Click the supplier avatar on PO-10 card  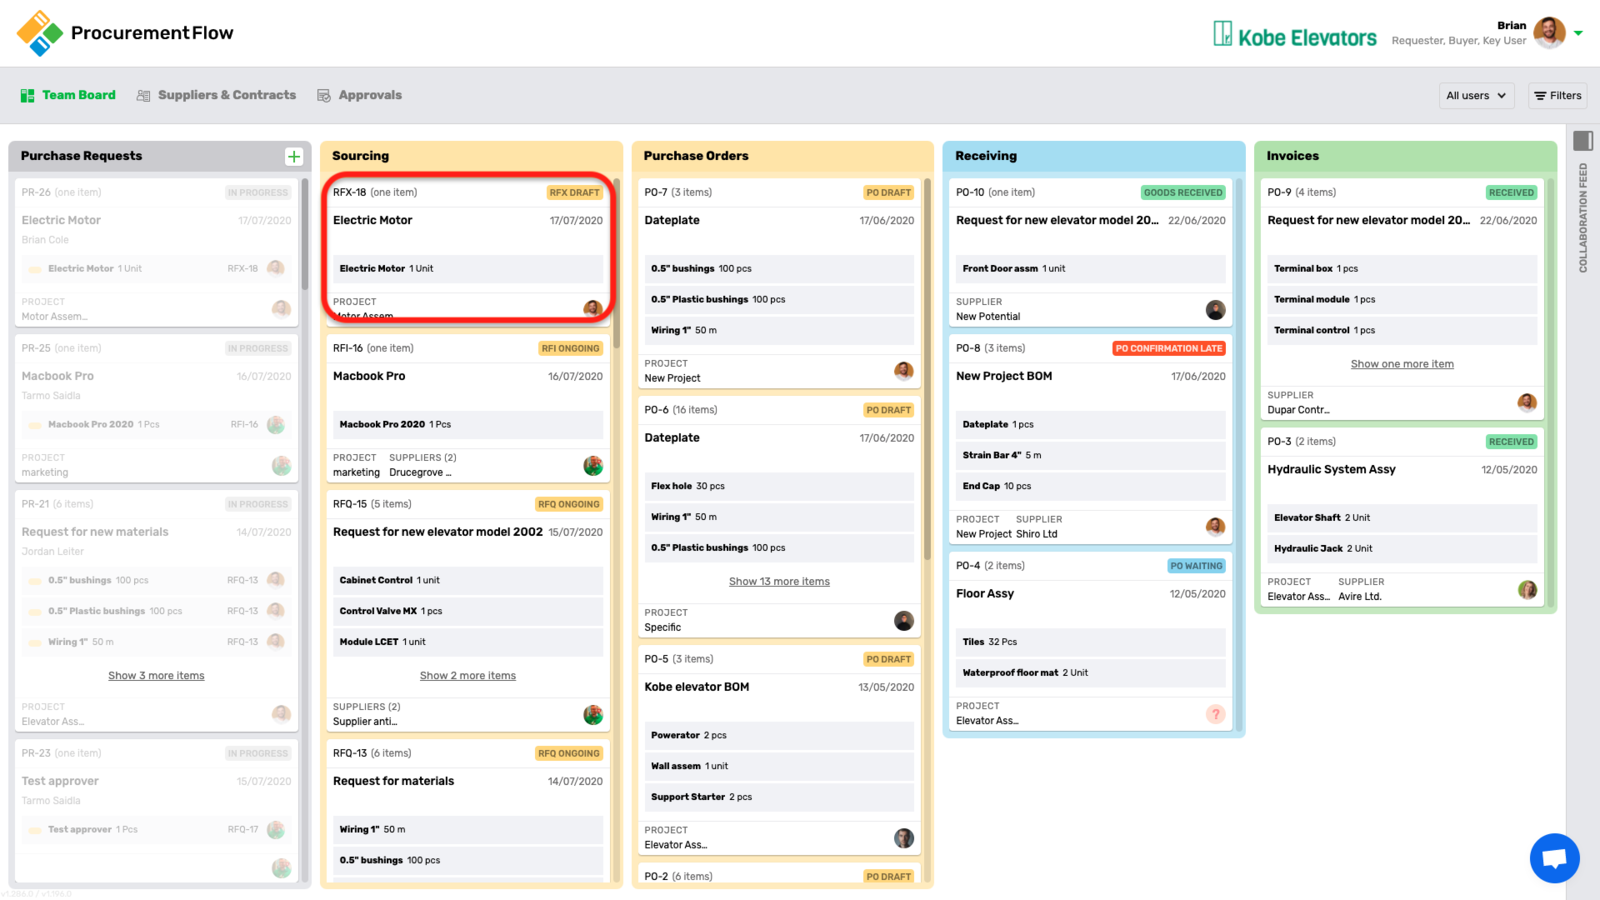pyautogui.click(x=1215, y=310)
